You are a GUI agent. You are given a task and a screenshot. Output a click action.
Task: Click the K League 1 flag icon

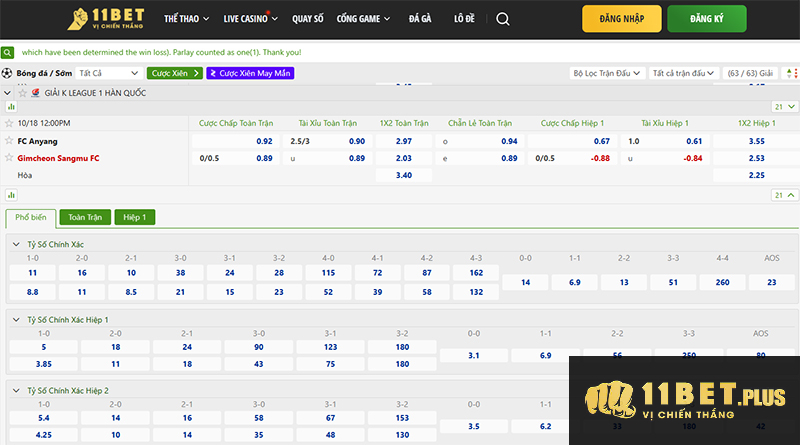tap(36, 92)
